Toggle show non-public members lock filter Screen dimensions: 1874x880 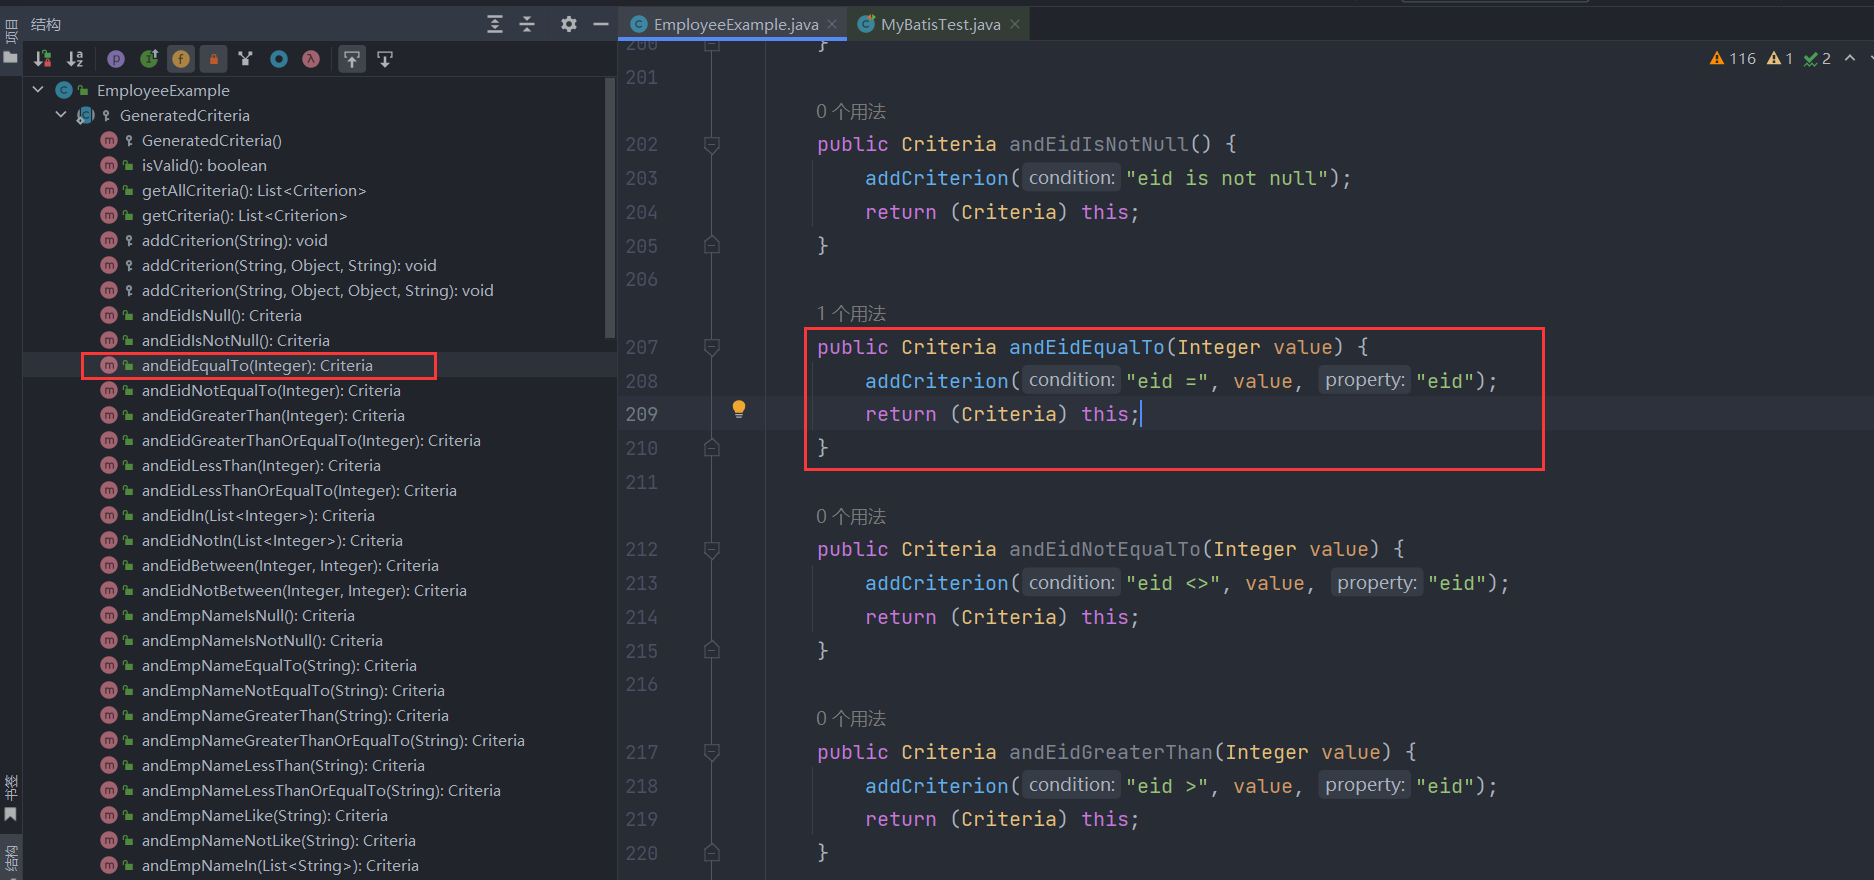(x=213, y=59)
